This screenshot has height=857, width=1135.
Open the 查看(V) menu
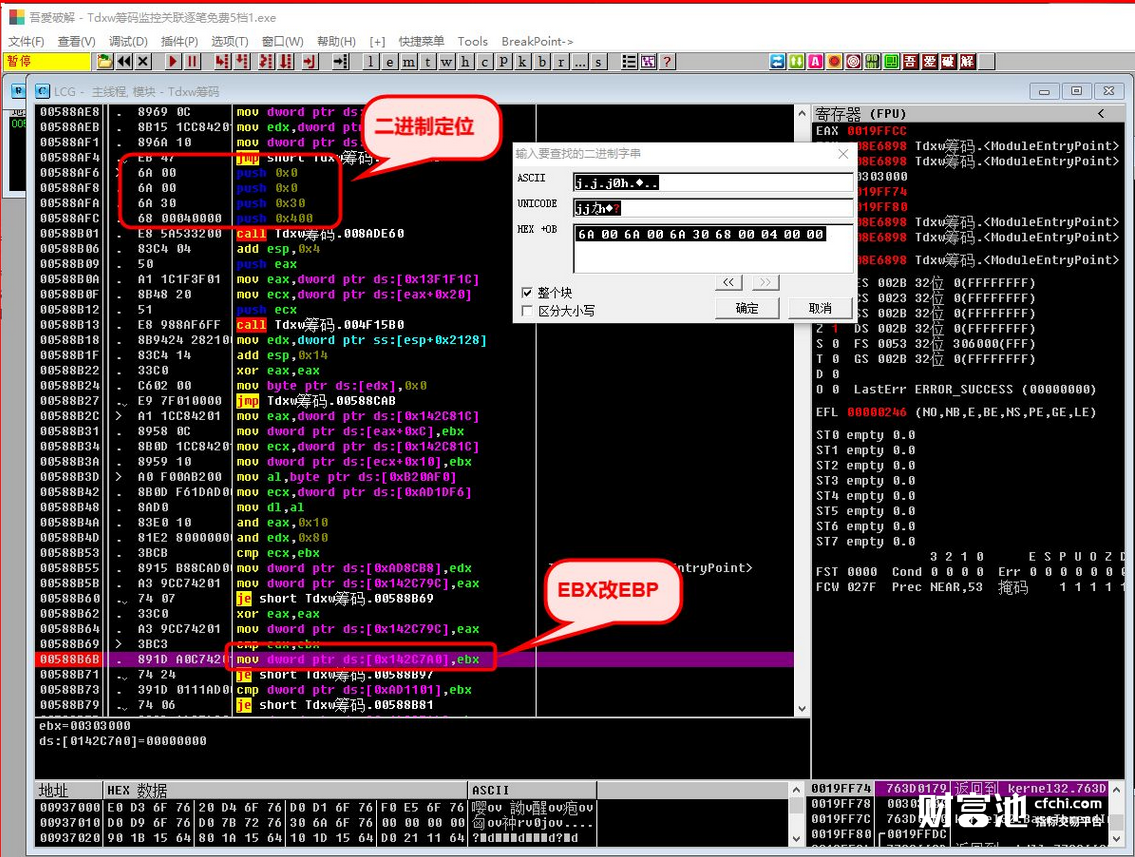[x=77, y=41]
